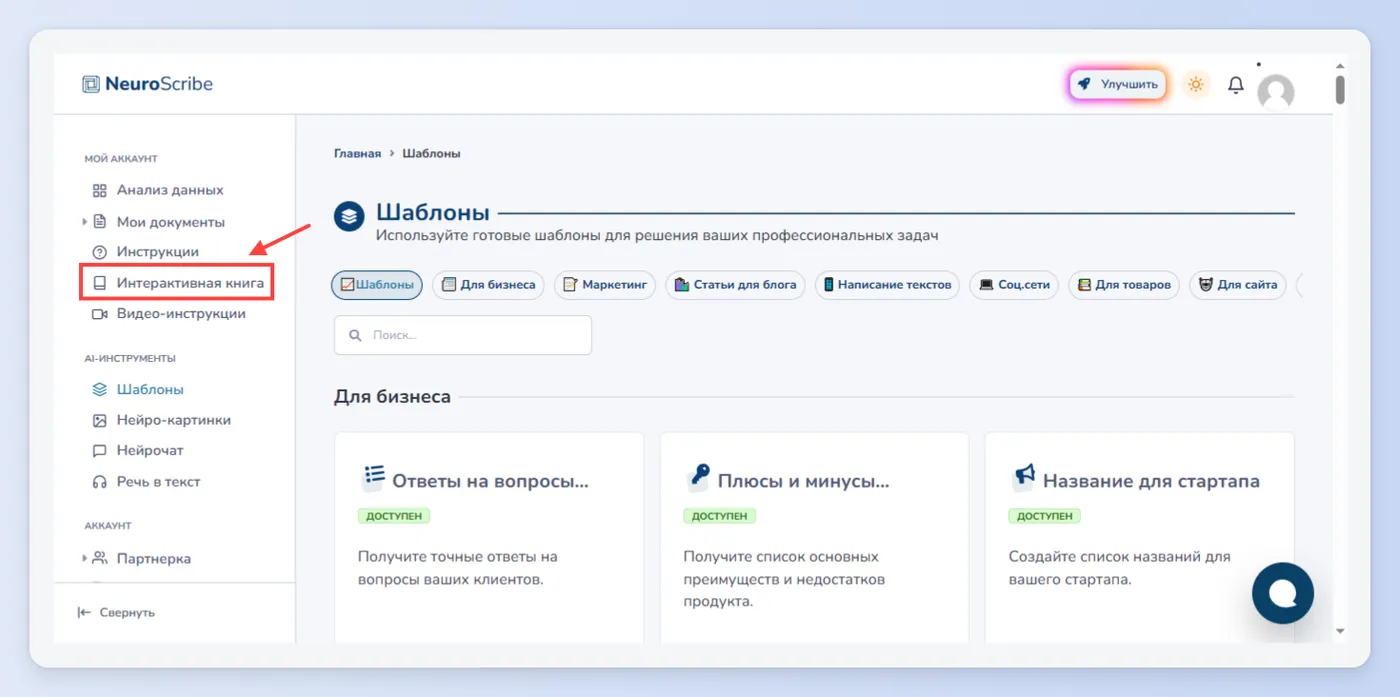Click the Анализ данных grid icon
The height and width of the screenshot is (697, 1400).
coord(99,190)
